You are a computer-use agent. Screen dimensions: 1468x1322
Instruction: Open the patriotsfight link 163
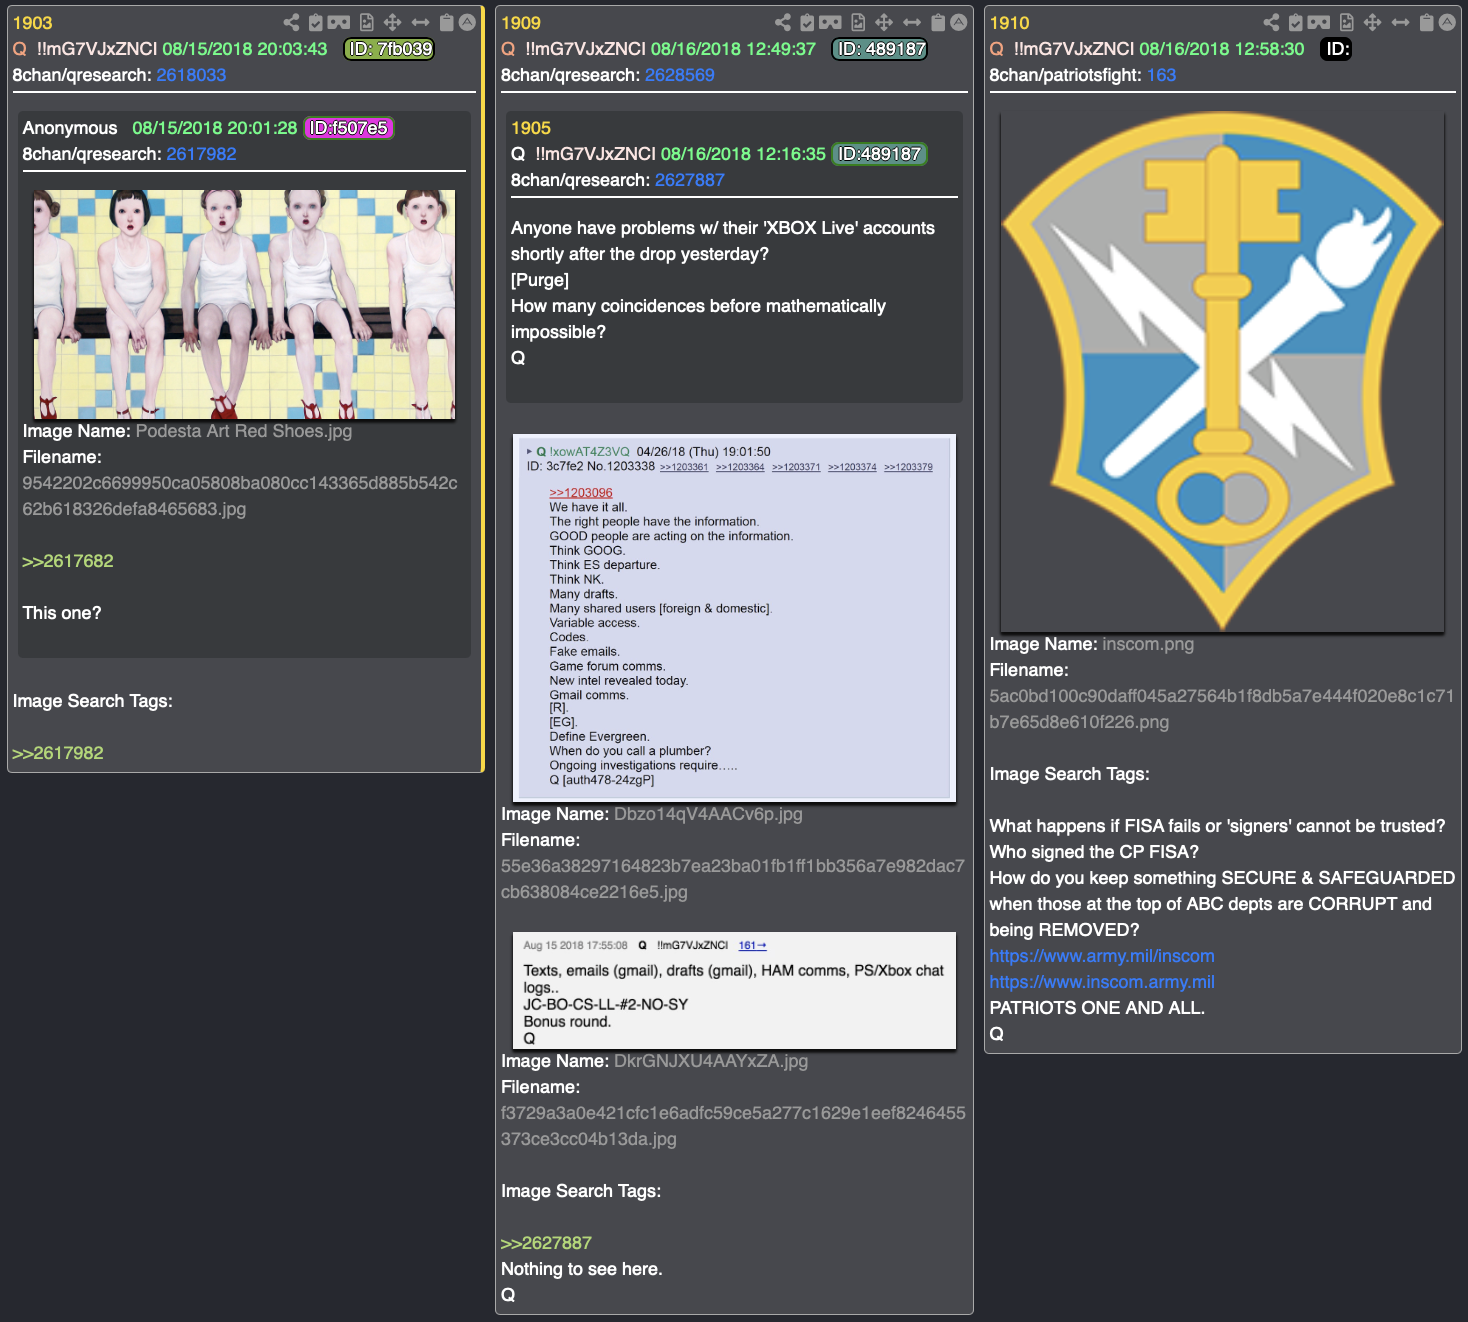(x=1161, y=75)
